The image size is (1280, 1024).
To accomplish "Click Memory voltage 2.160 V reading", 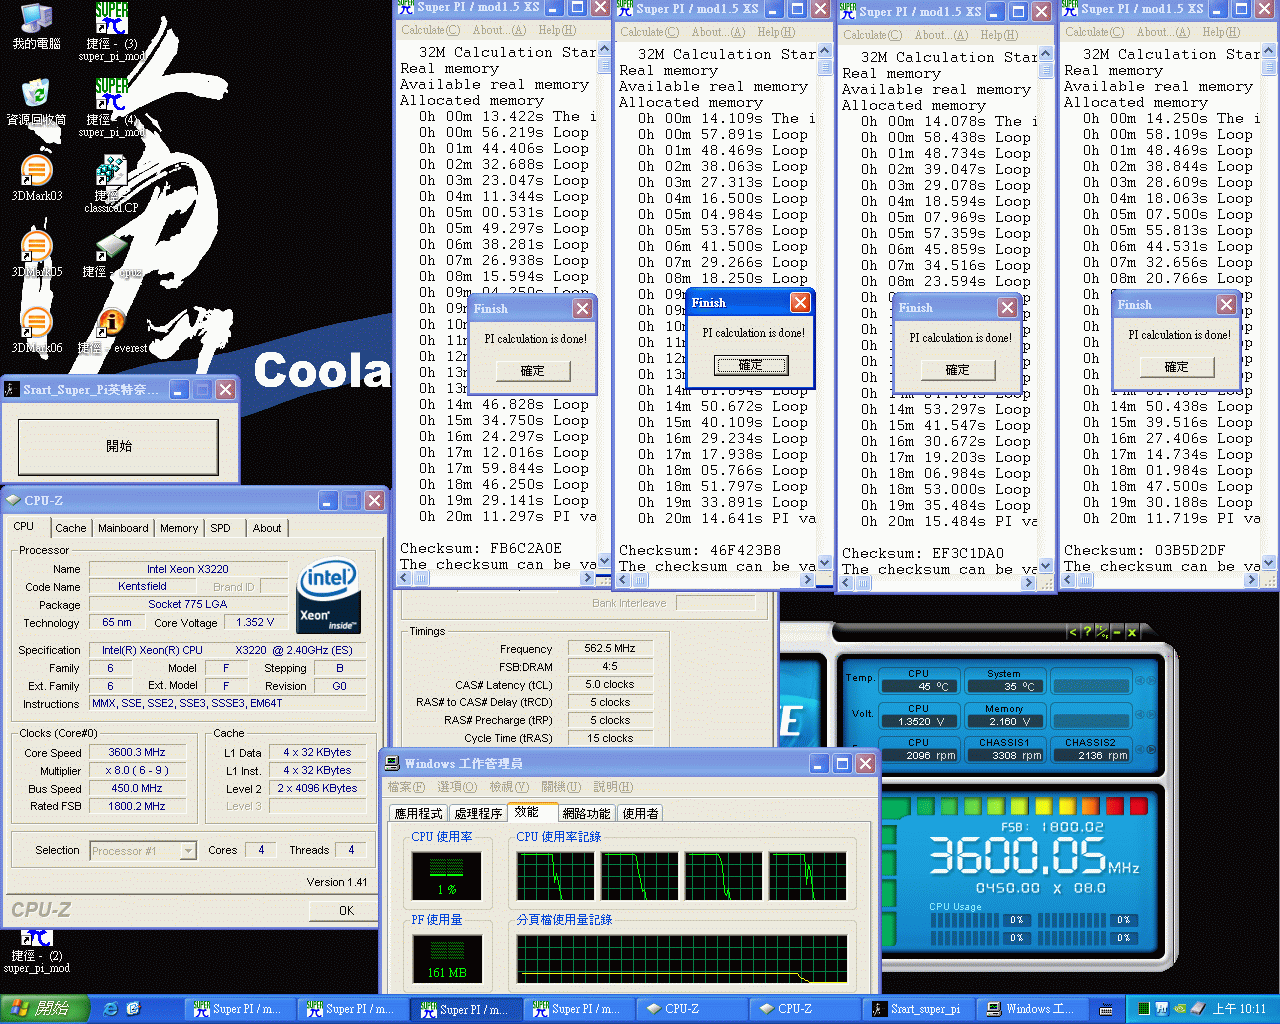I will click(x=1004, y=721).
